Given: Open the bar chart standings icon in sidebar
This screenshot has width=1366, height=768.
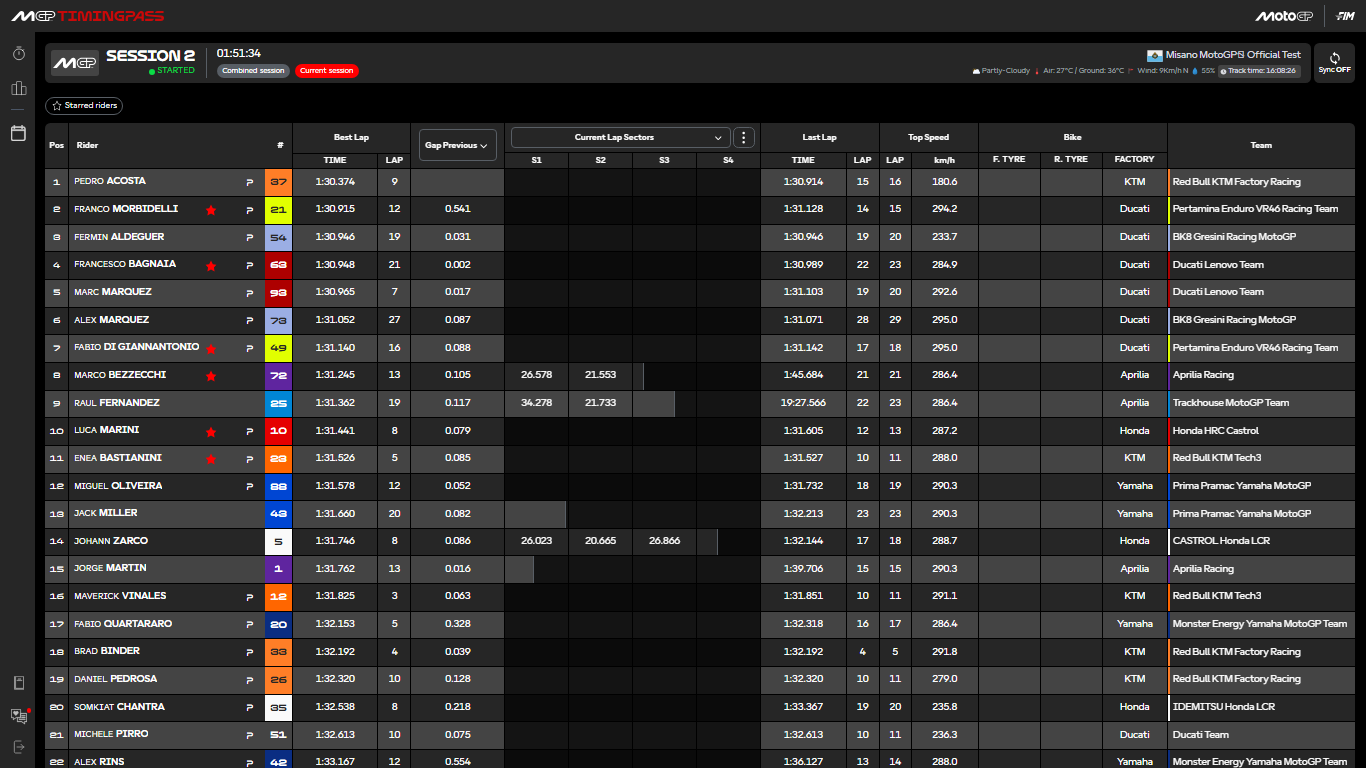Looking at the screenshot, I should [18, 89].
